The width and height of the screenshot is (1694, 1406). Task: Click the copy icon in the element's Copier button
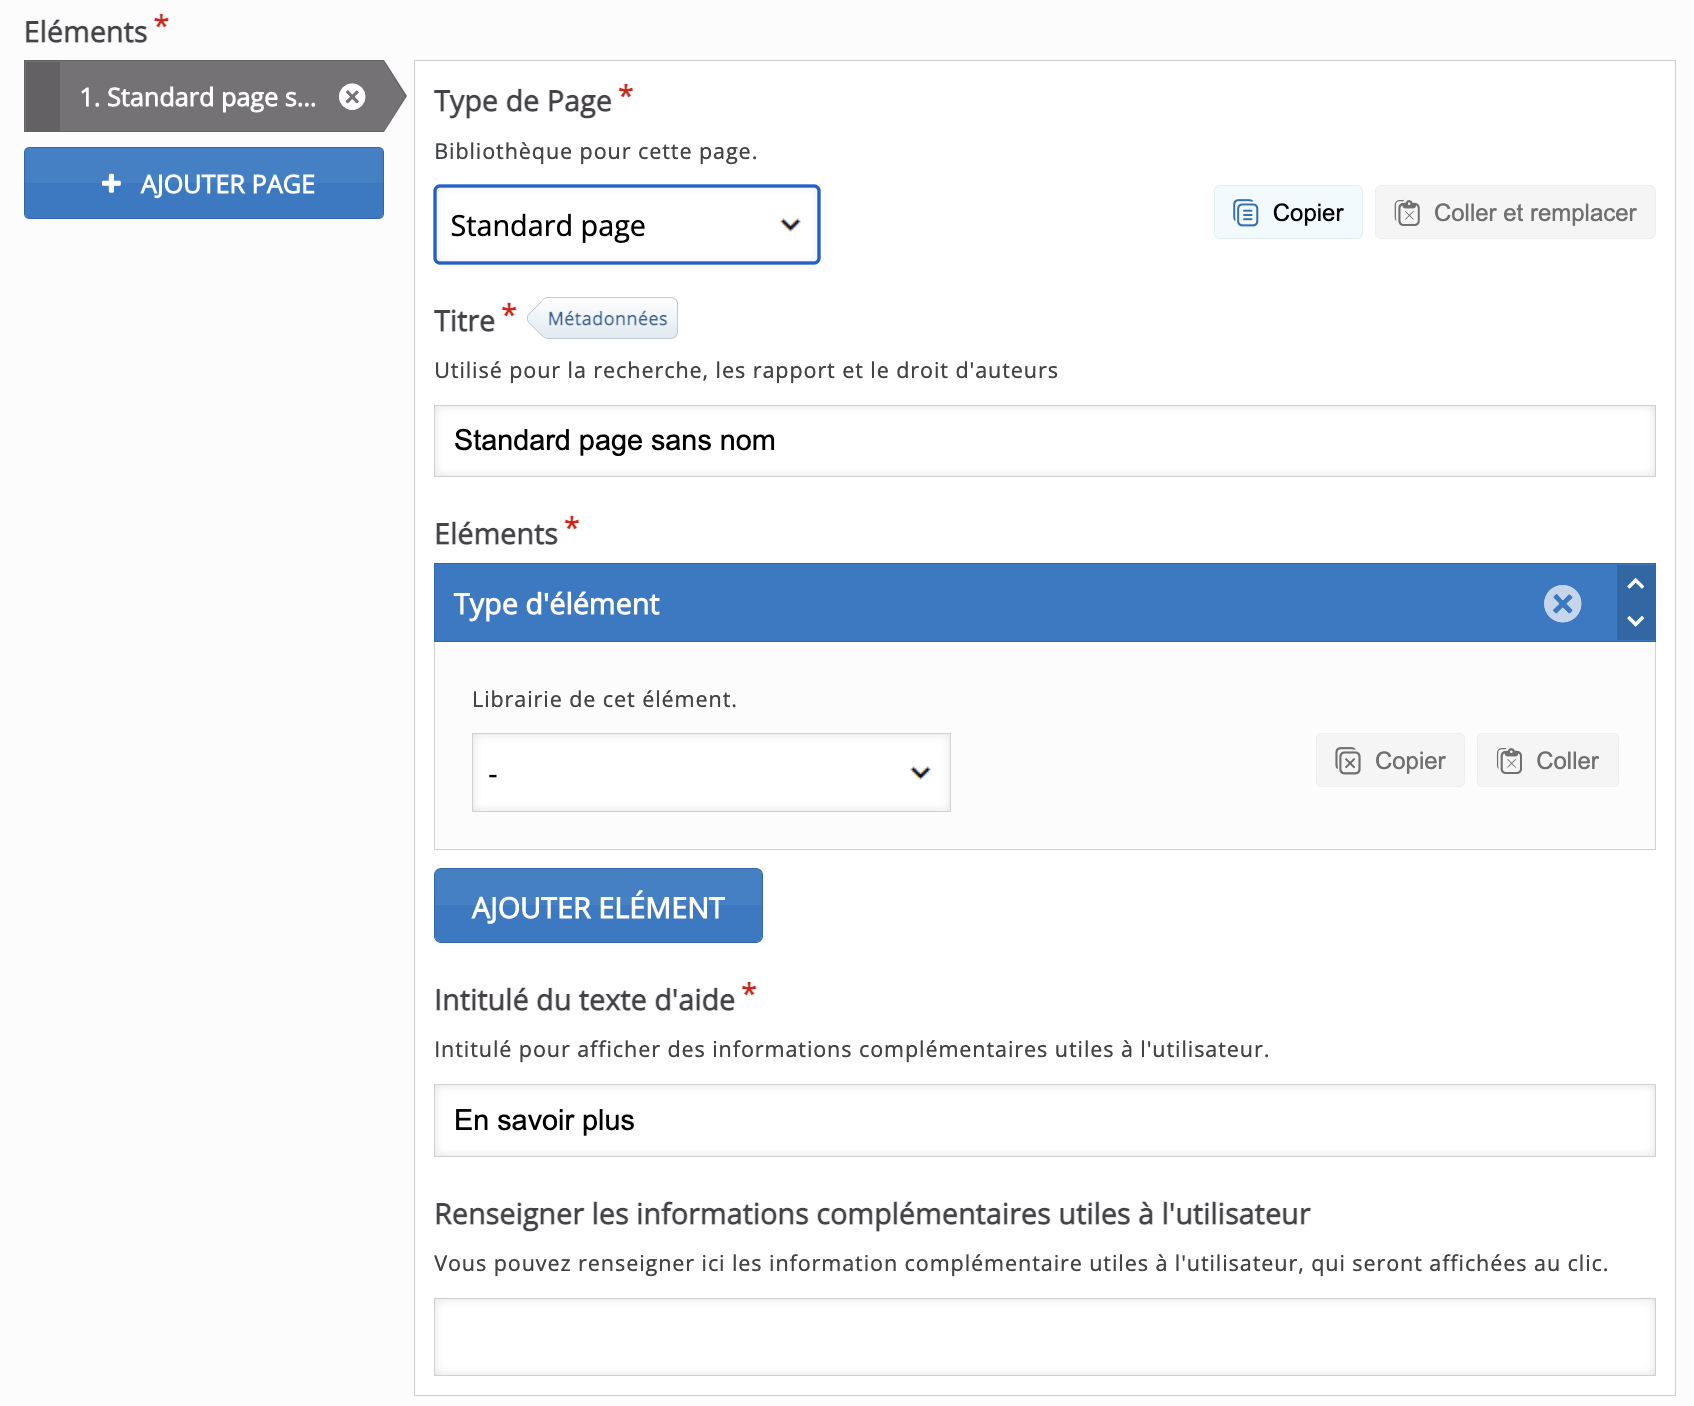(x=1348, y=761)
